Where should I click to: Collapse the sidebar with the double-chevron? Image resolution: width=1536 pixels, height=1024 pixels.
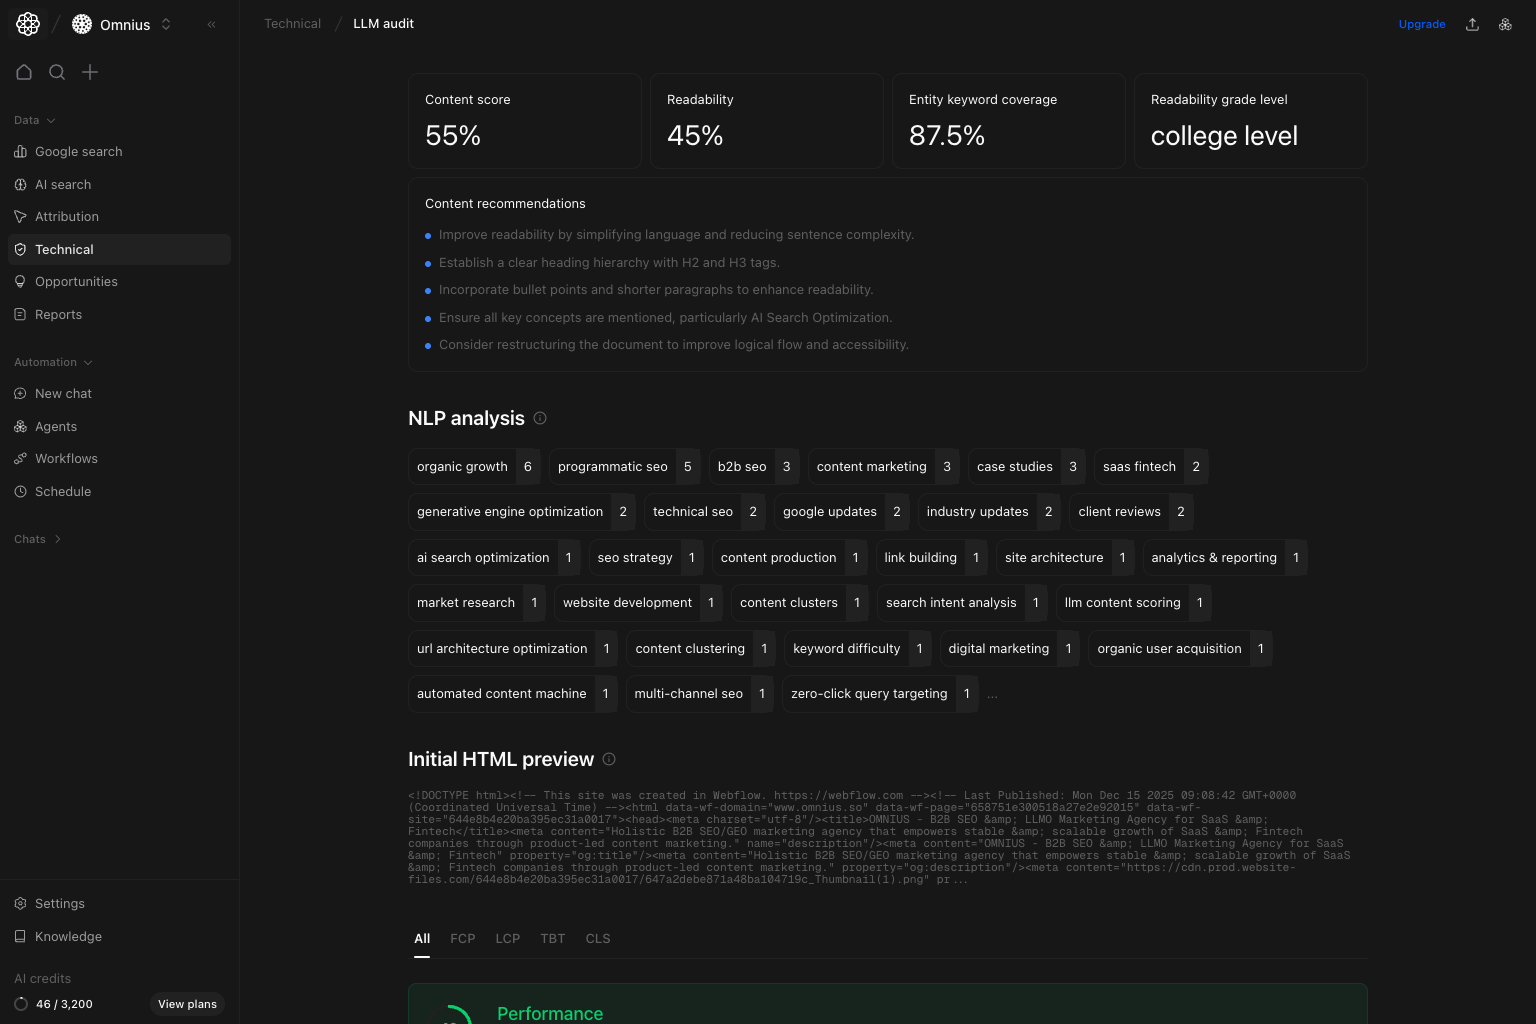pyautogui.click(x=211, y=24)
